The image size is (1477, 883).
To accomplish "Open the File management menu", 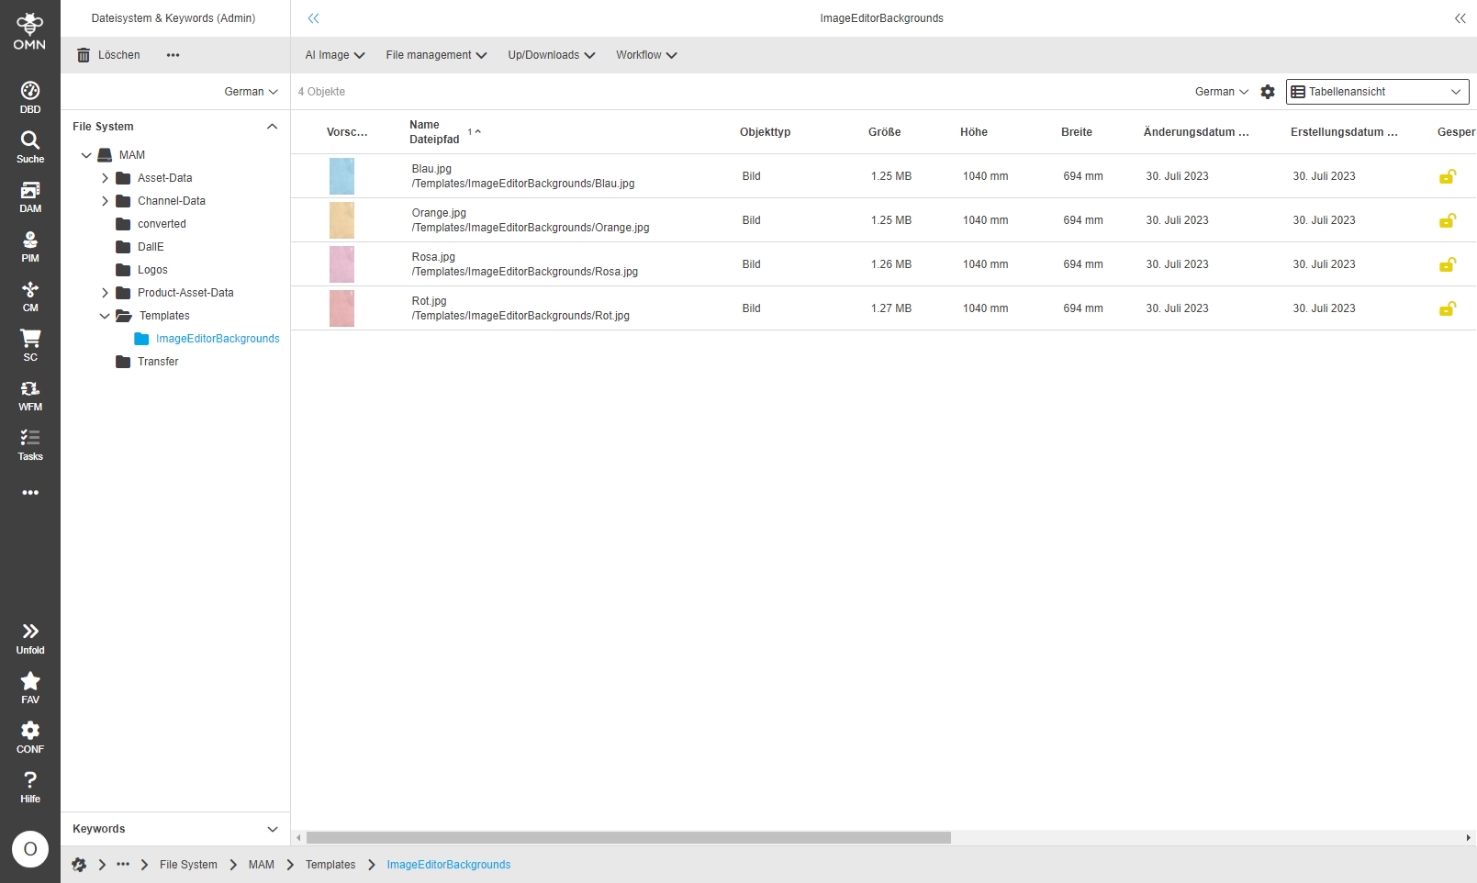I will click(x=436, y=55).
